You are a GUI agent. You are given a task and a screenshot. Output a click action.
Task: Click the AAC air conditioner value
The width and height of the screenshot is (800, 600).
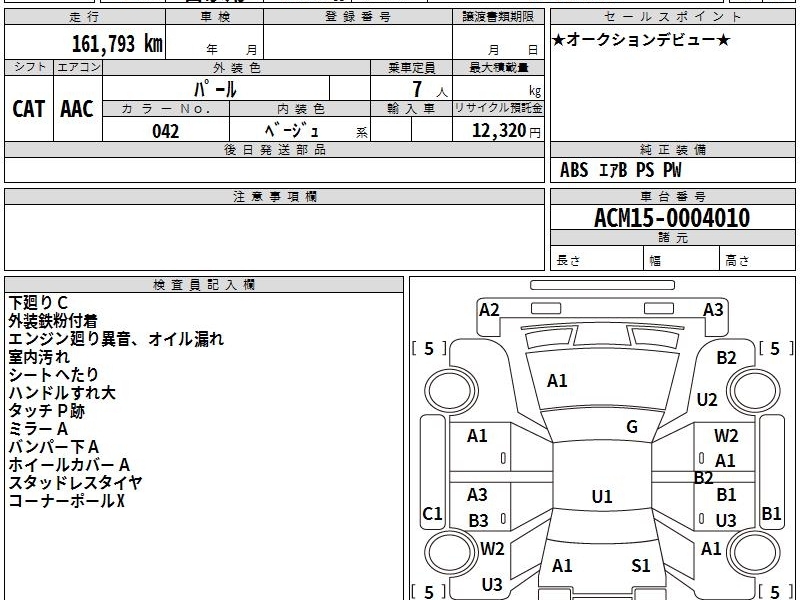coord(77,109)
